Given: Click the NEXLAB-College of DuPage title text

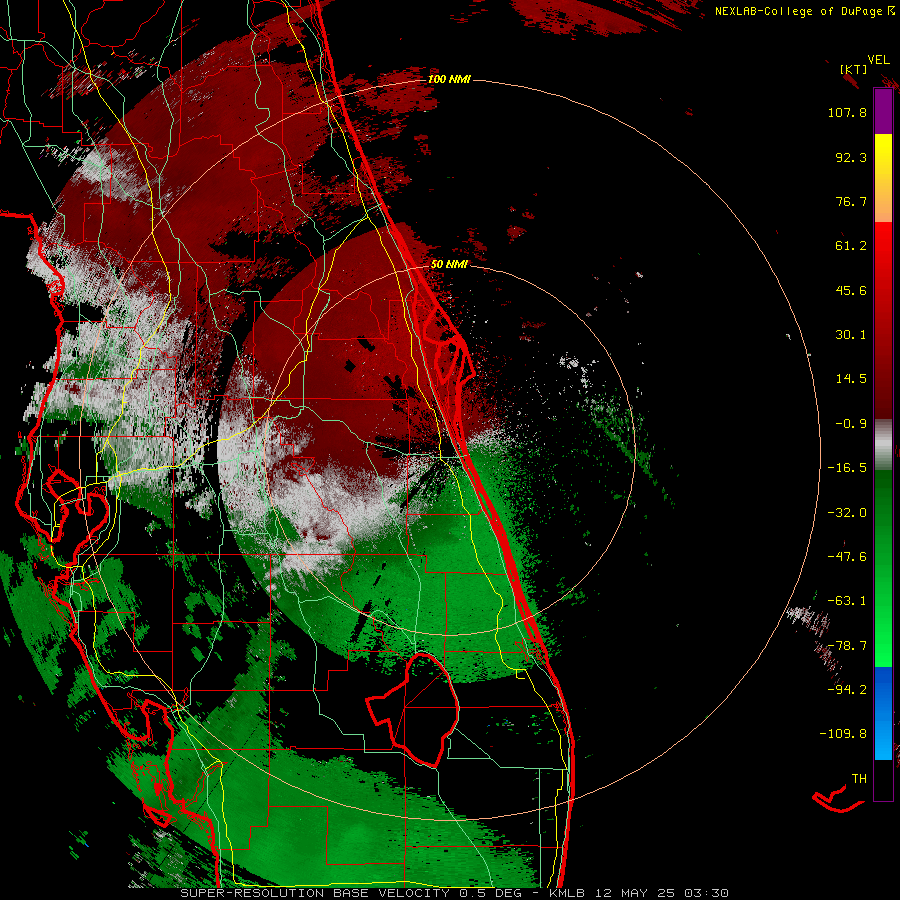Looking at the screenshot, I should click(805, 11).
